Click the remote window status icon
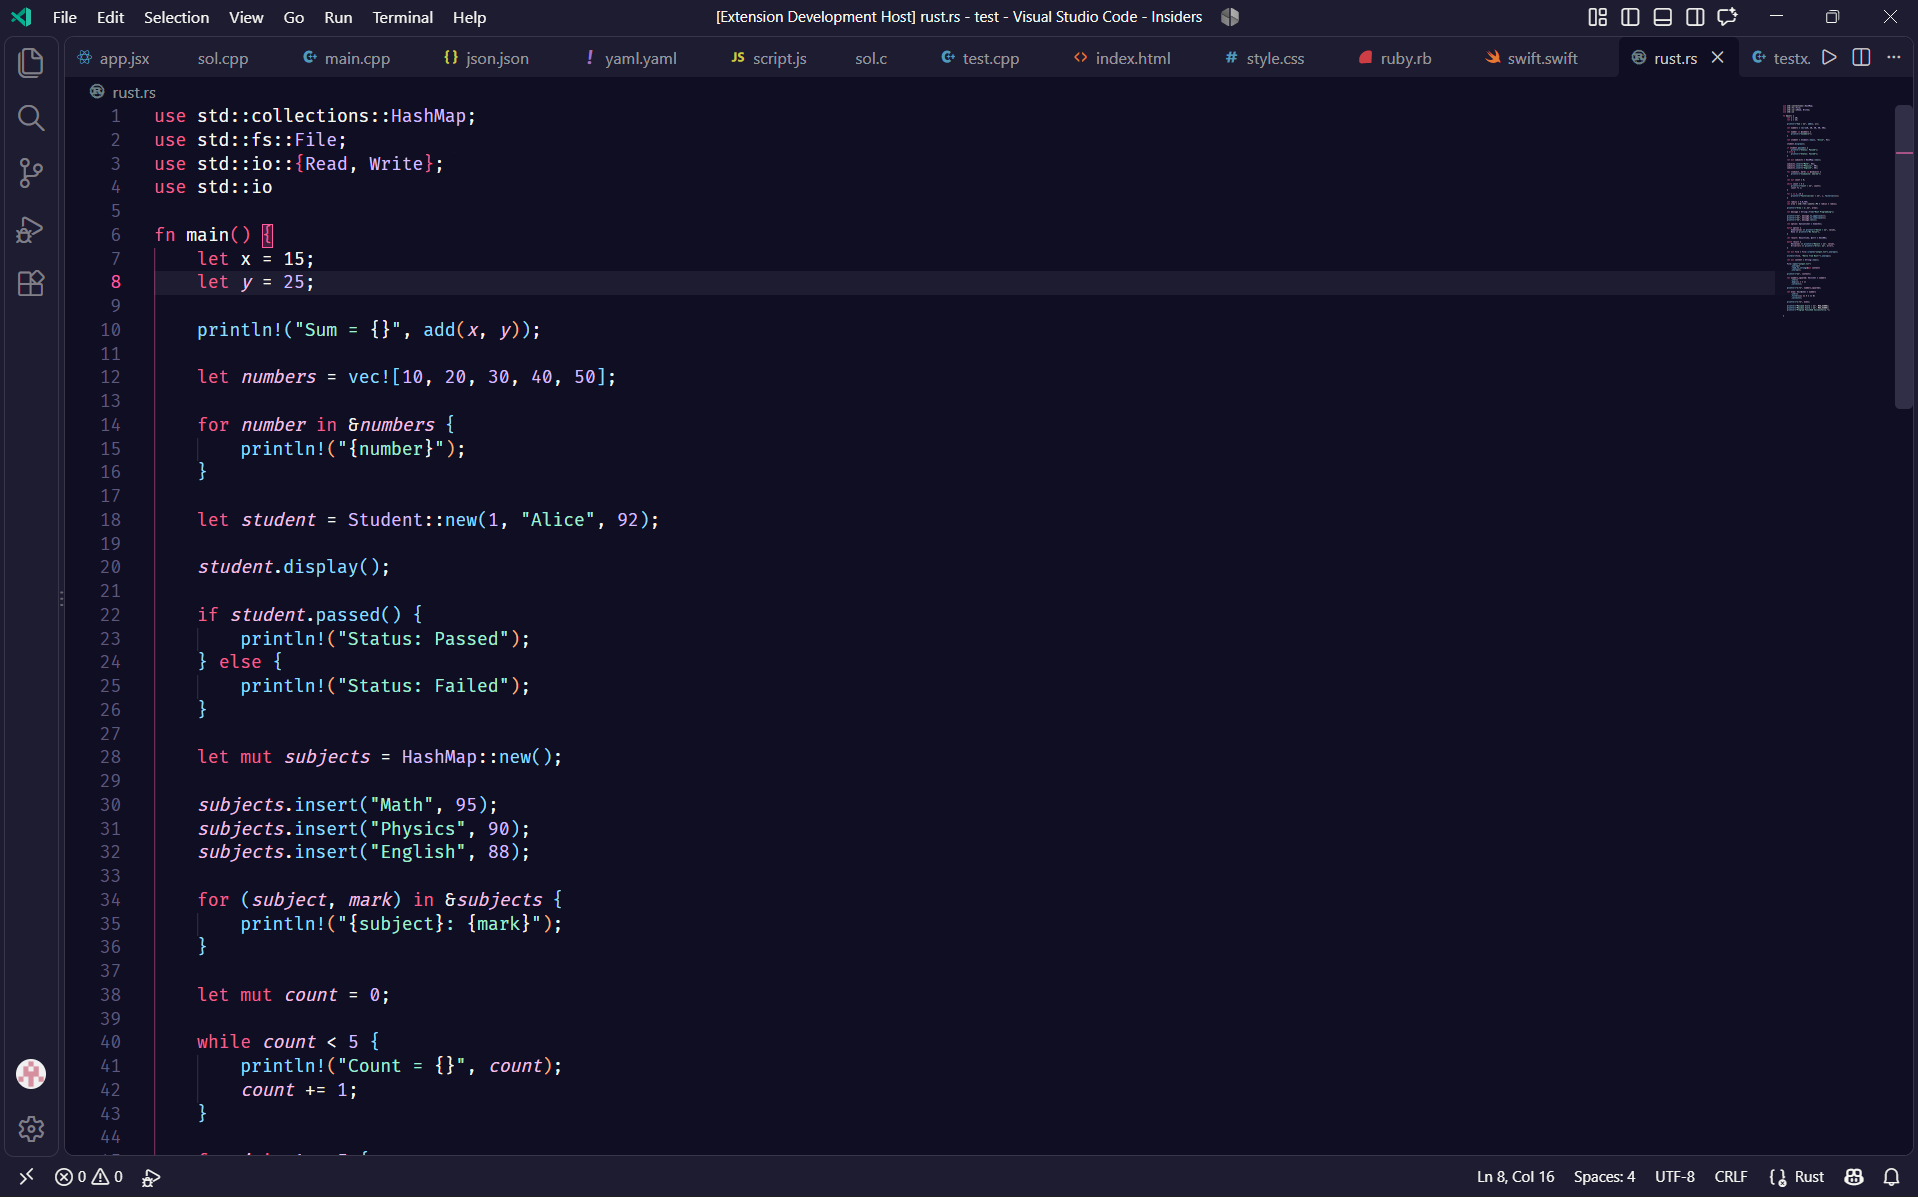Screen dimensions: 1918x1197 pos(26,1177)
